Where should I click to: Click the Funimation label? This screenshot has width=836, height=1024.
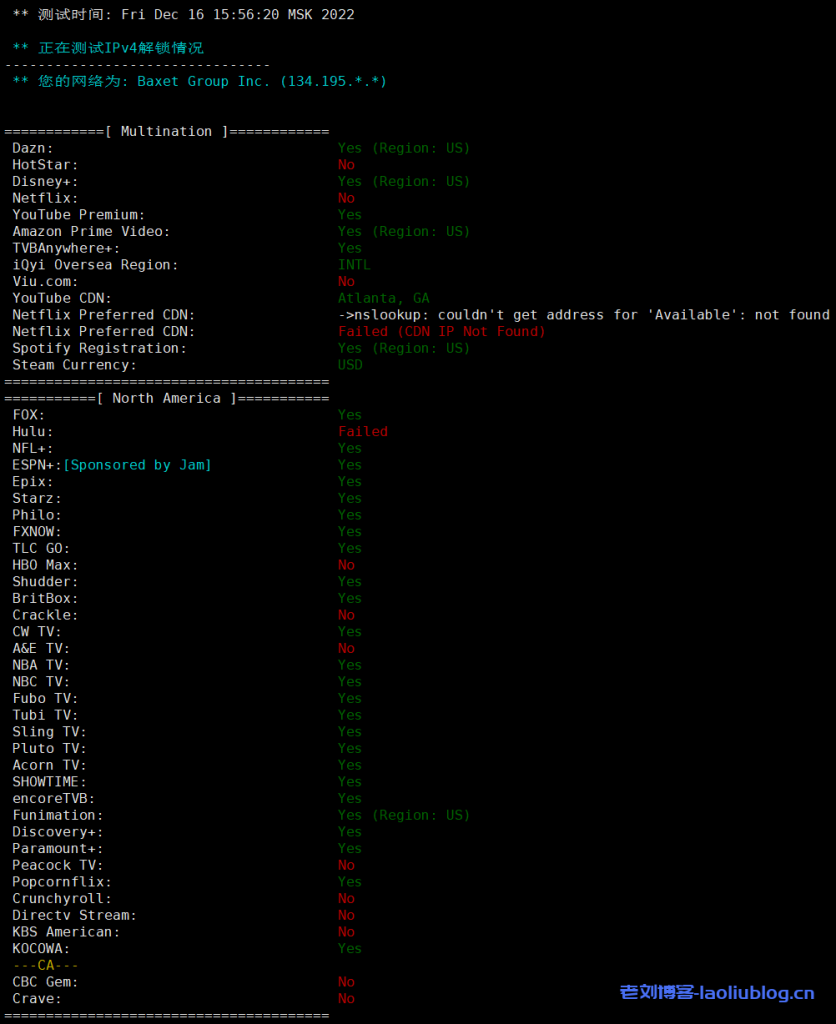58,815
